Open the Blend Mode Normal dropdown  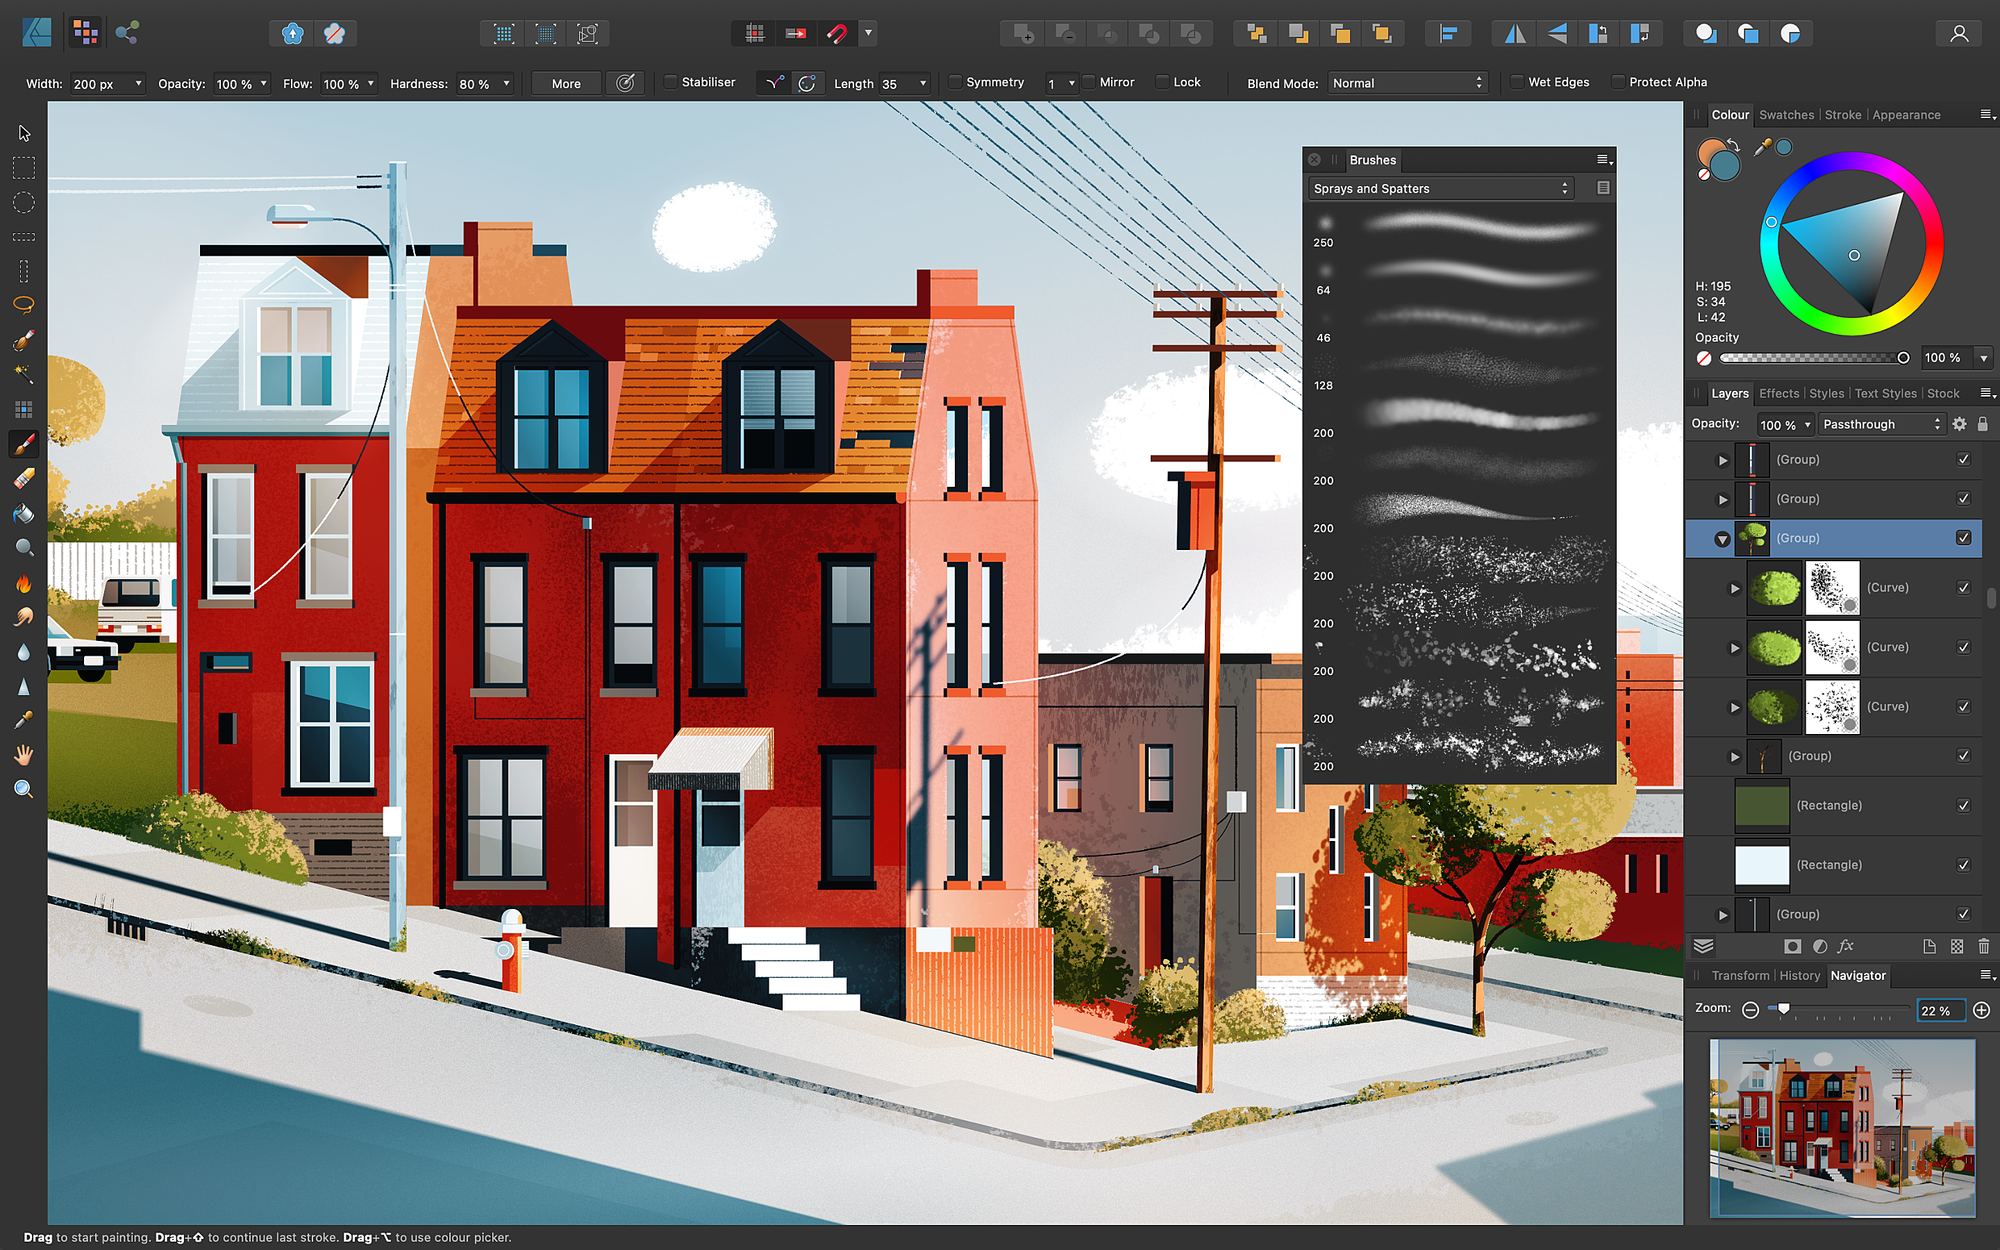pos(1407,83)
